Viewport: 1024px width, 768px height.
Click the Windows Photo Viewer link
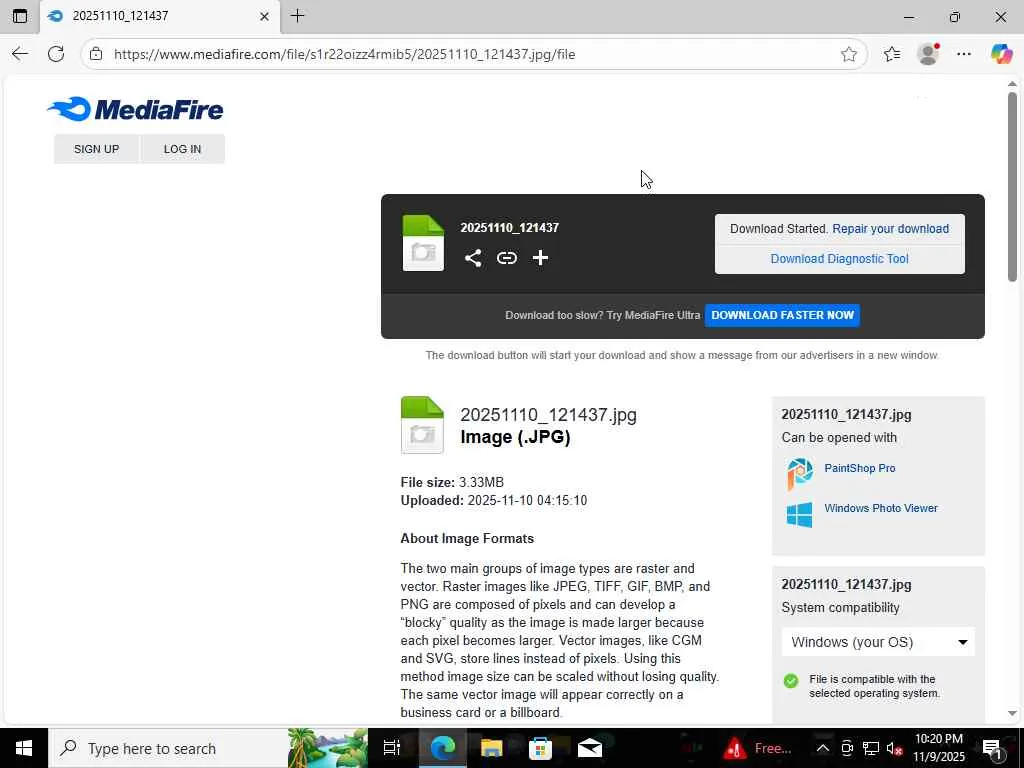pyautogui.click(x=881, y=508)
